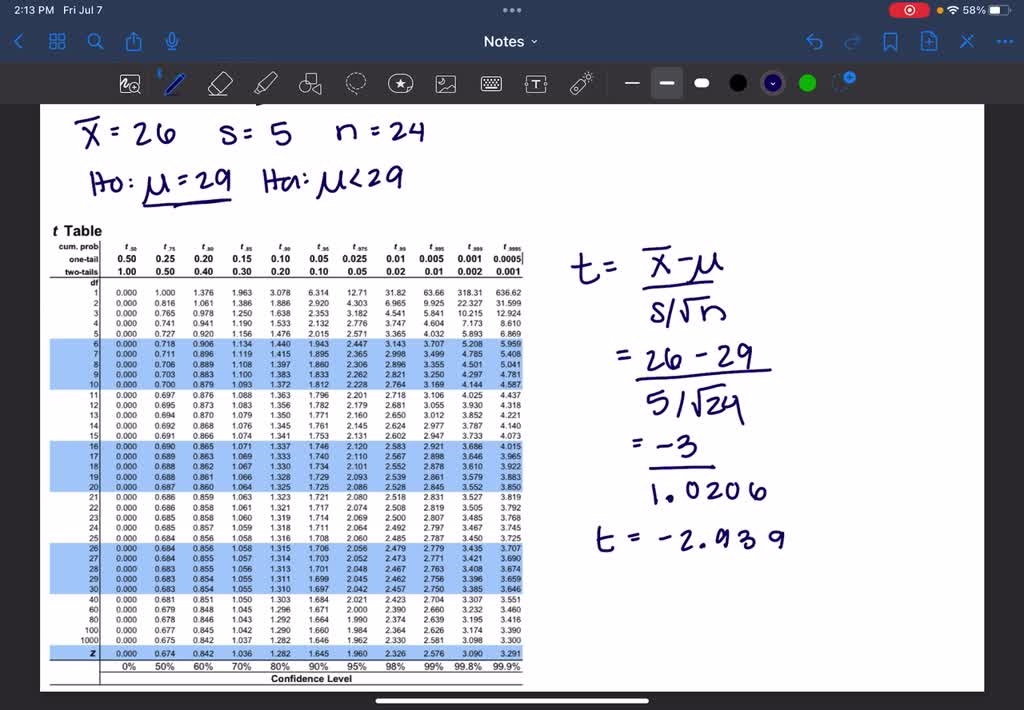Open the Notes title dropdown

(510, 41)
